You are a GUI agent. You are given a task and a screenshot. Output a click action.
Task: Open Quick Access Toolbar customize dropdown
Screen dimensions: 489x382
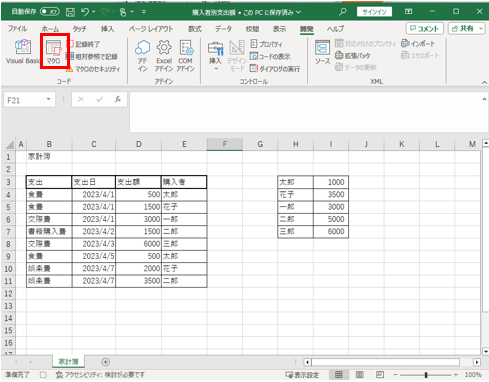[144, 12]
